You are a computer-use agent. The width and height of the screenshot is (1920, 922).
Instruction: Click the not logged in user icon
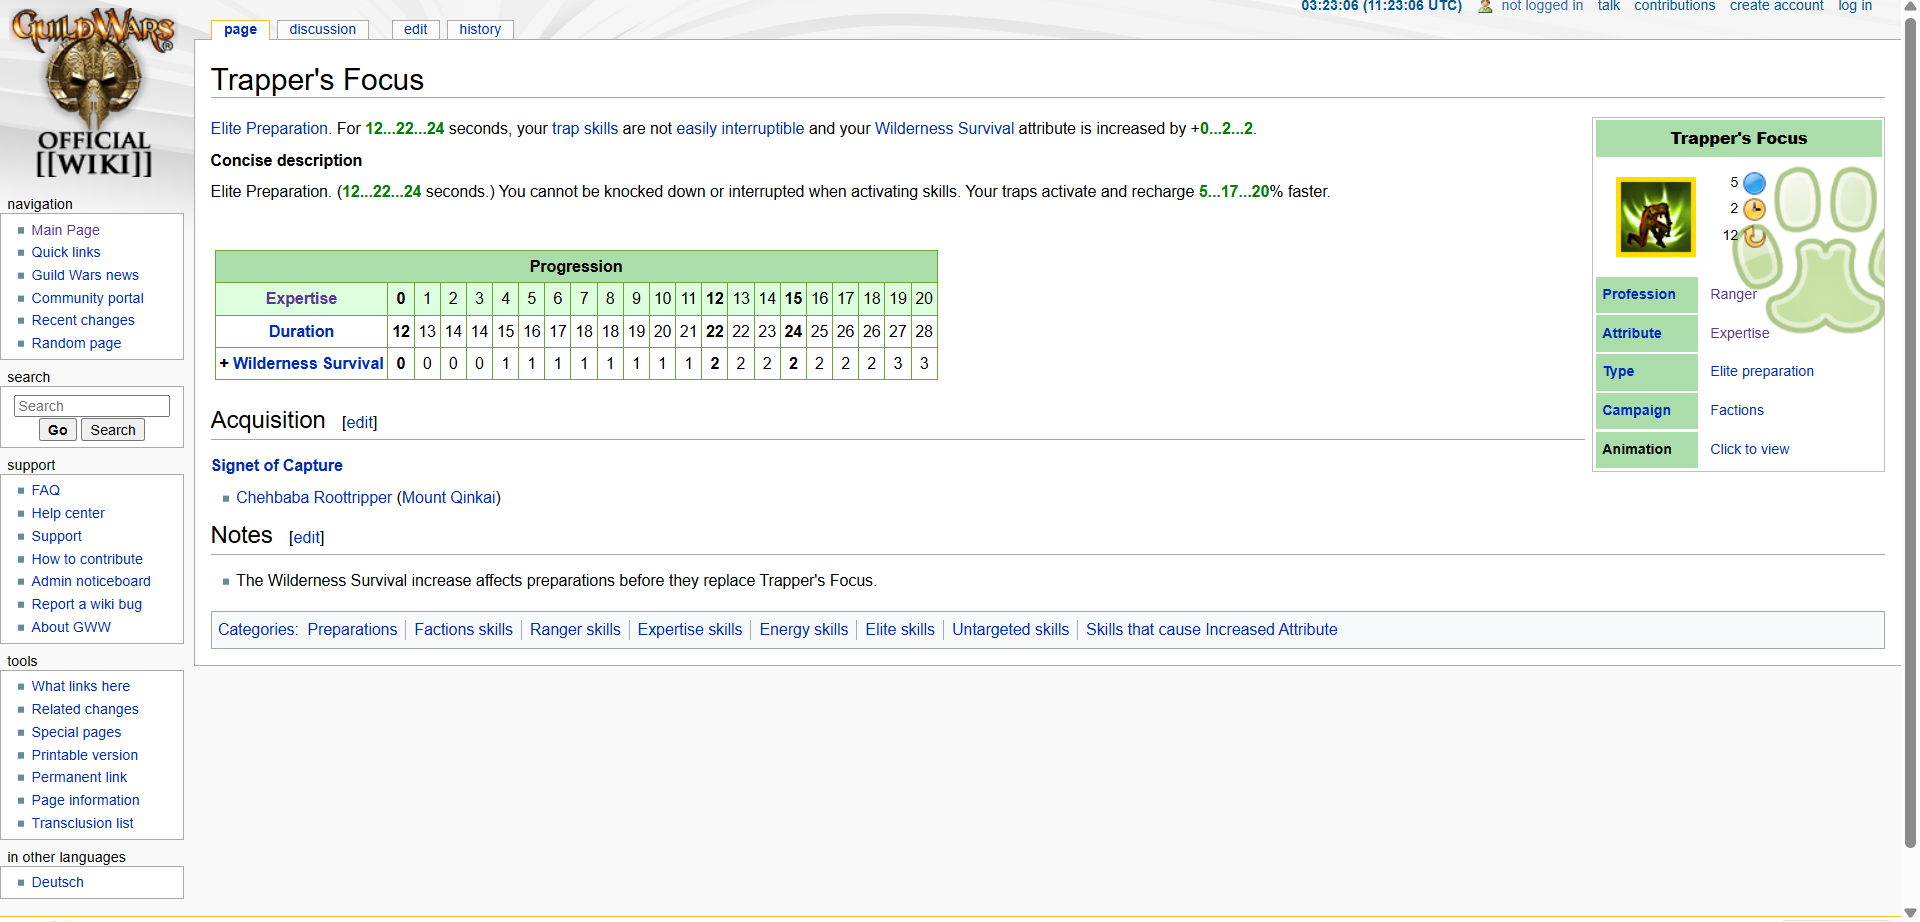point(1485,6)
